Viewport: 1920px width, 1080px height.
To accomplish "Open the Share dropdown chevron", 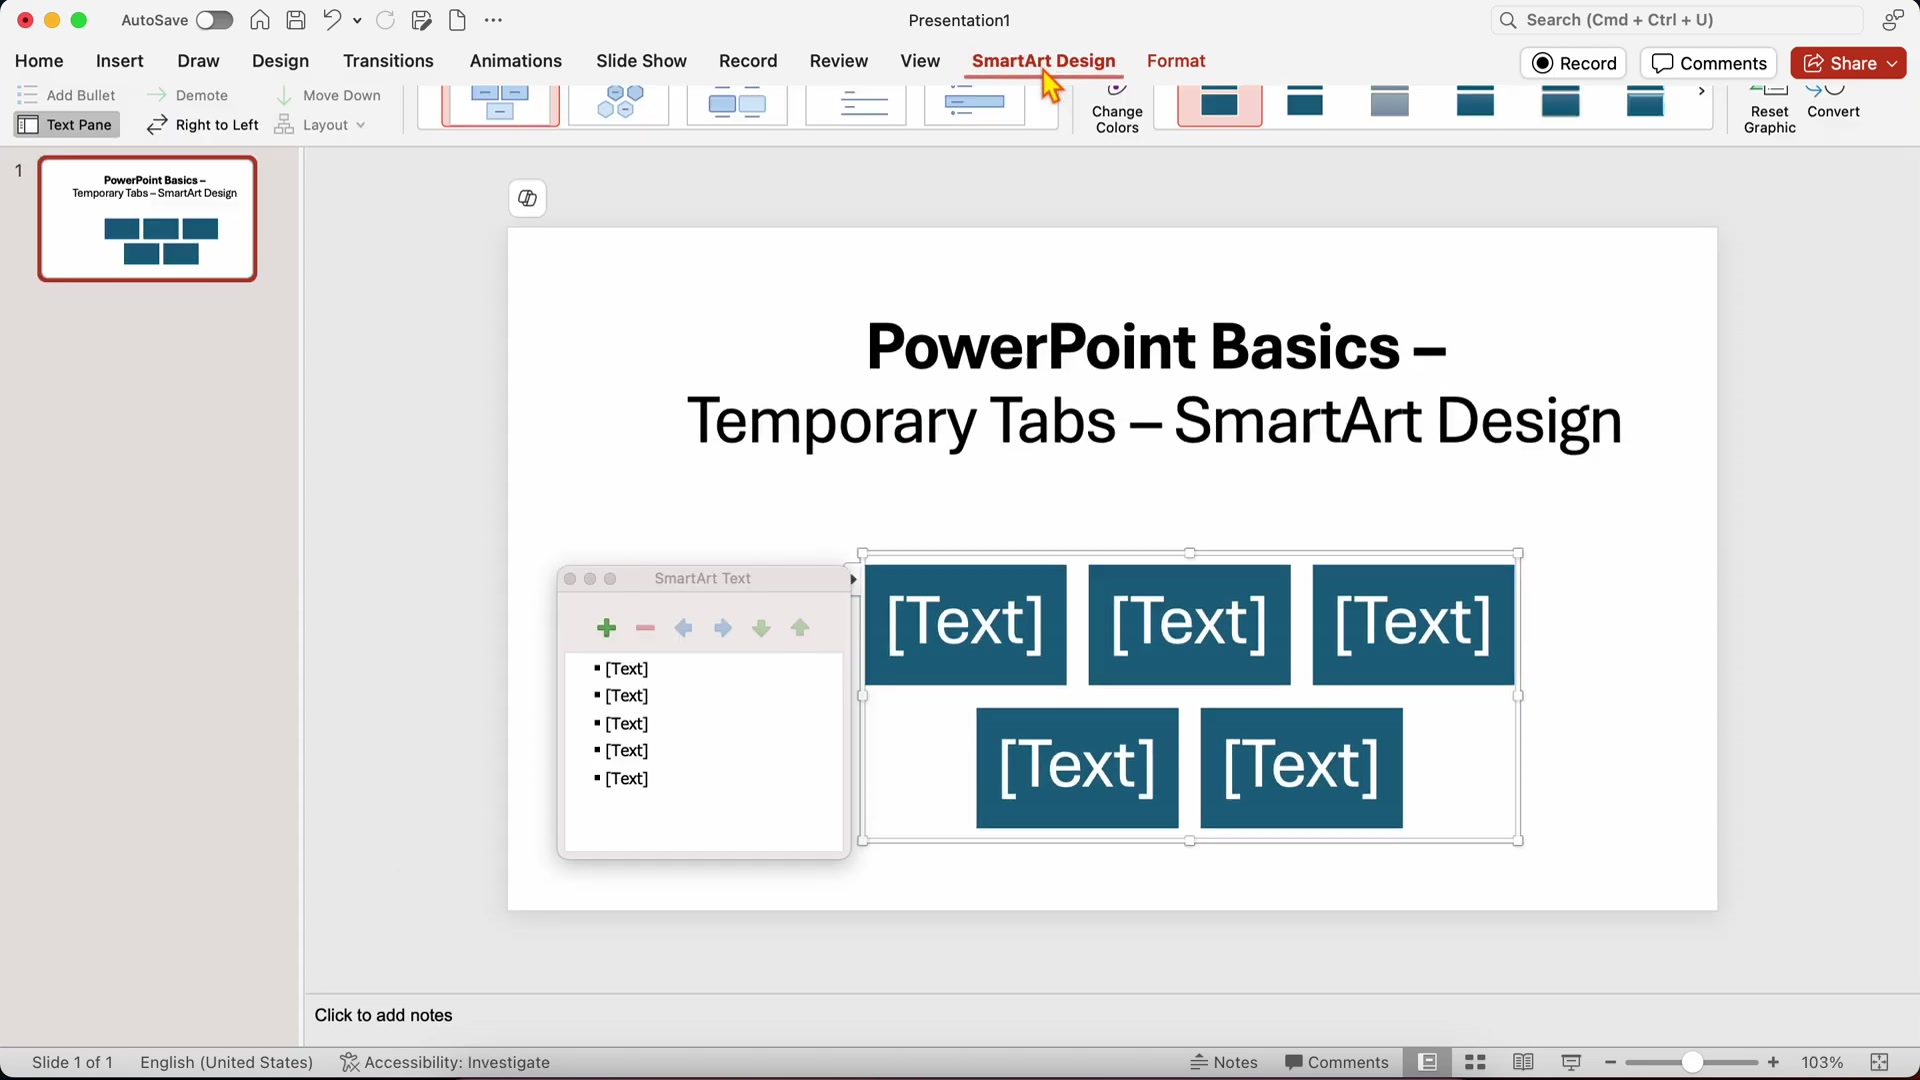I will point(1893,63).
